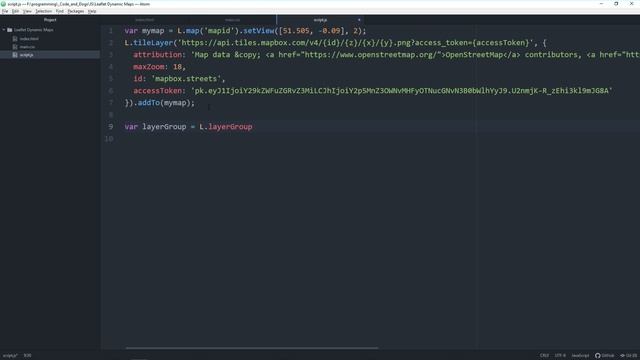Viewport: 640px width, 360px height.
Task: Click the script.js file icon in tree
Action: click(15, 55)
